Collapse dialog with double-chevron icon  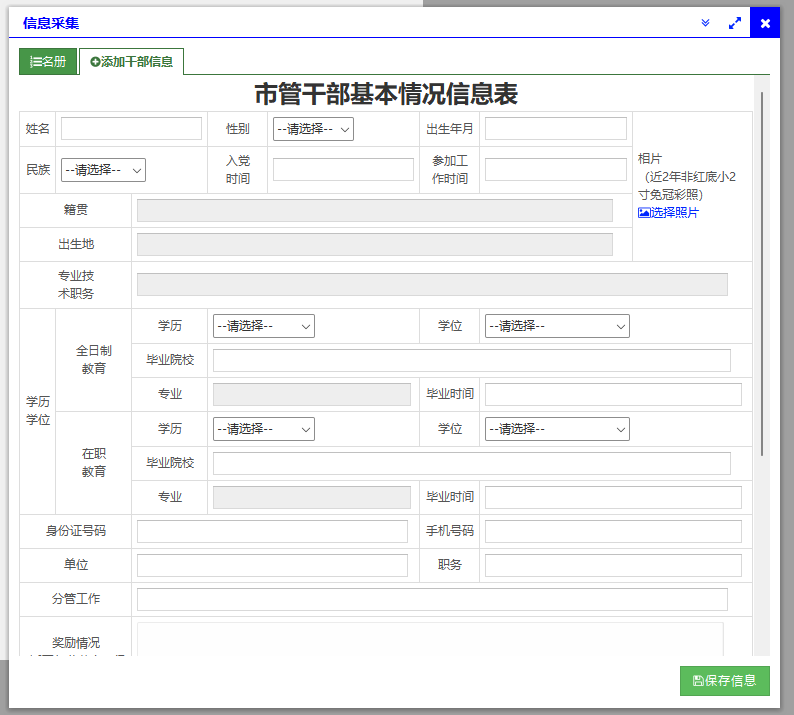tap(705, 23)
